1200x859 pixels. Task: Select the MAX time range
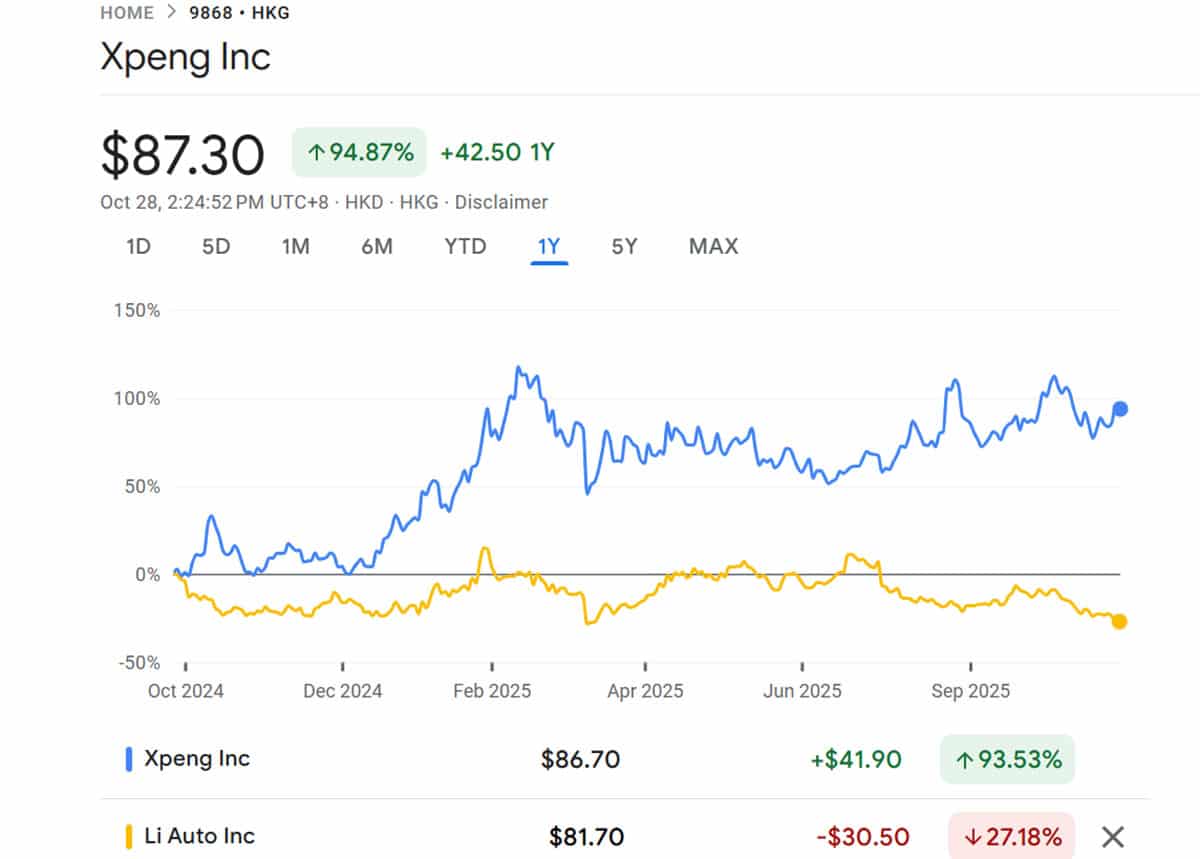(x=713, y=246)
